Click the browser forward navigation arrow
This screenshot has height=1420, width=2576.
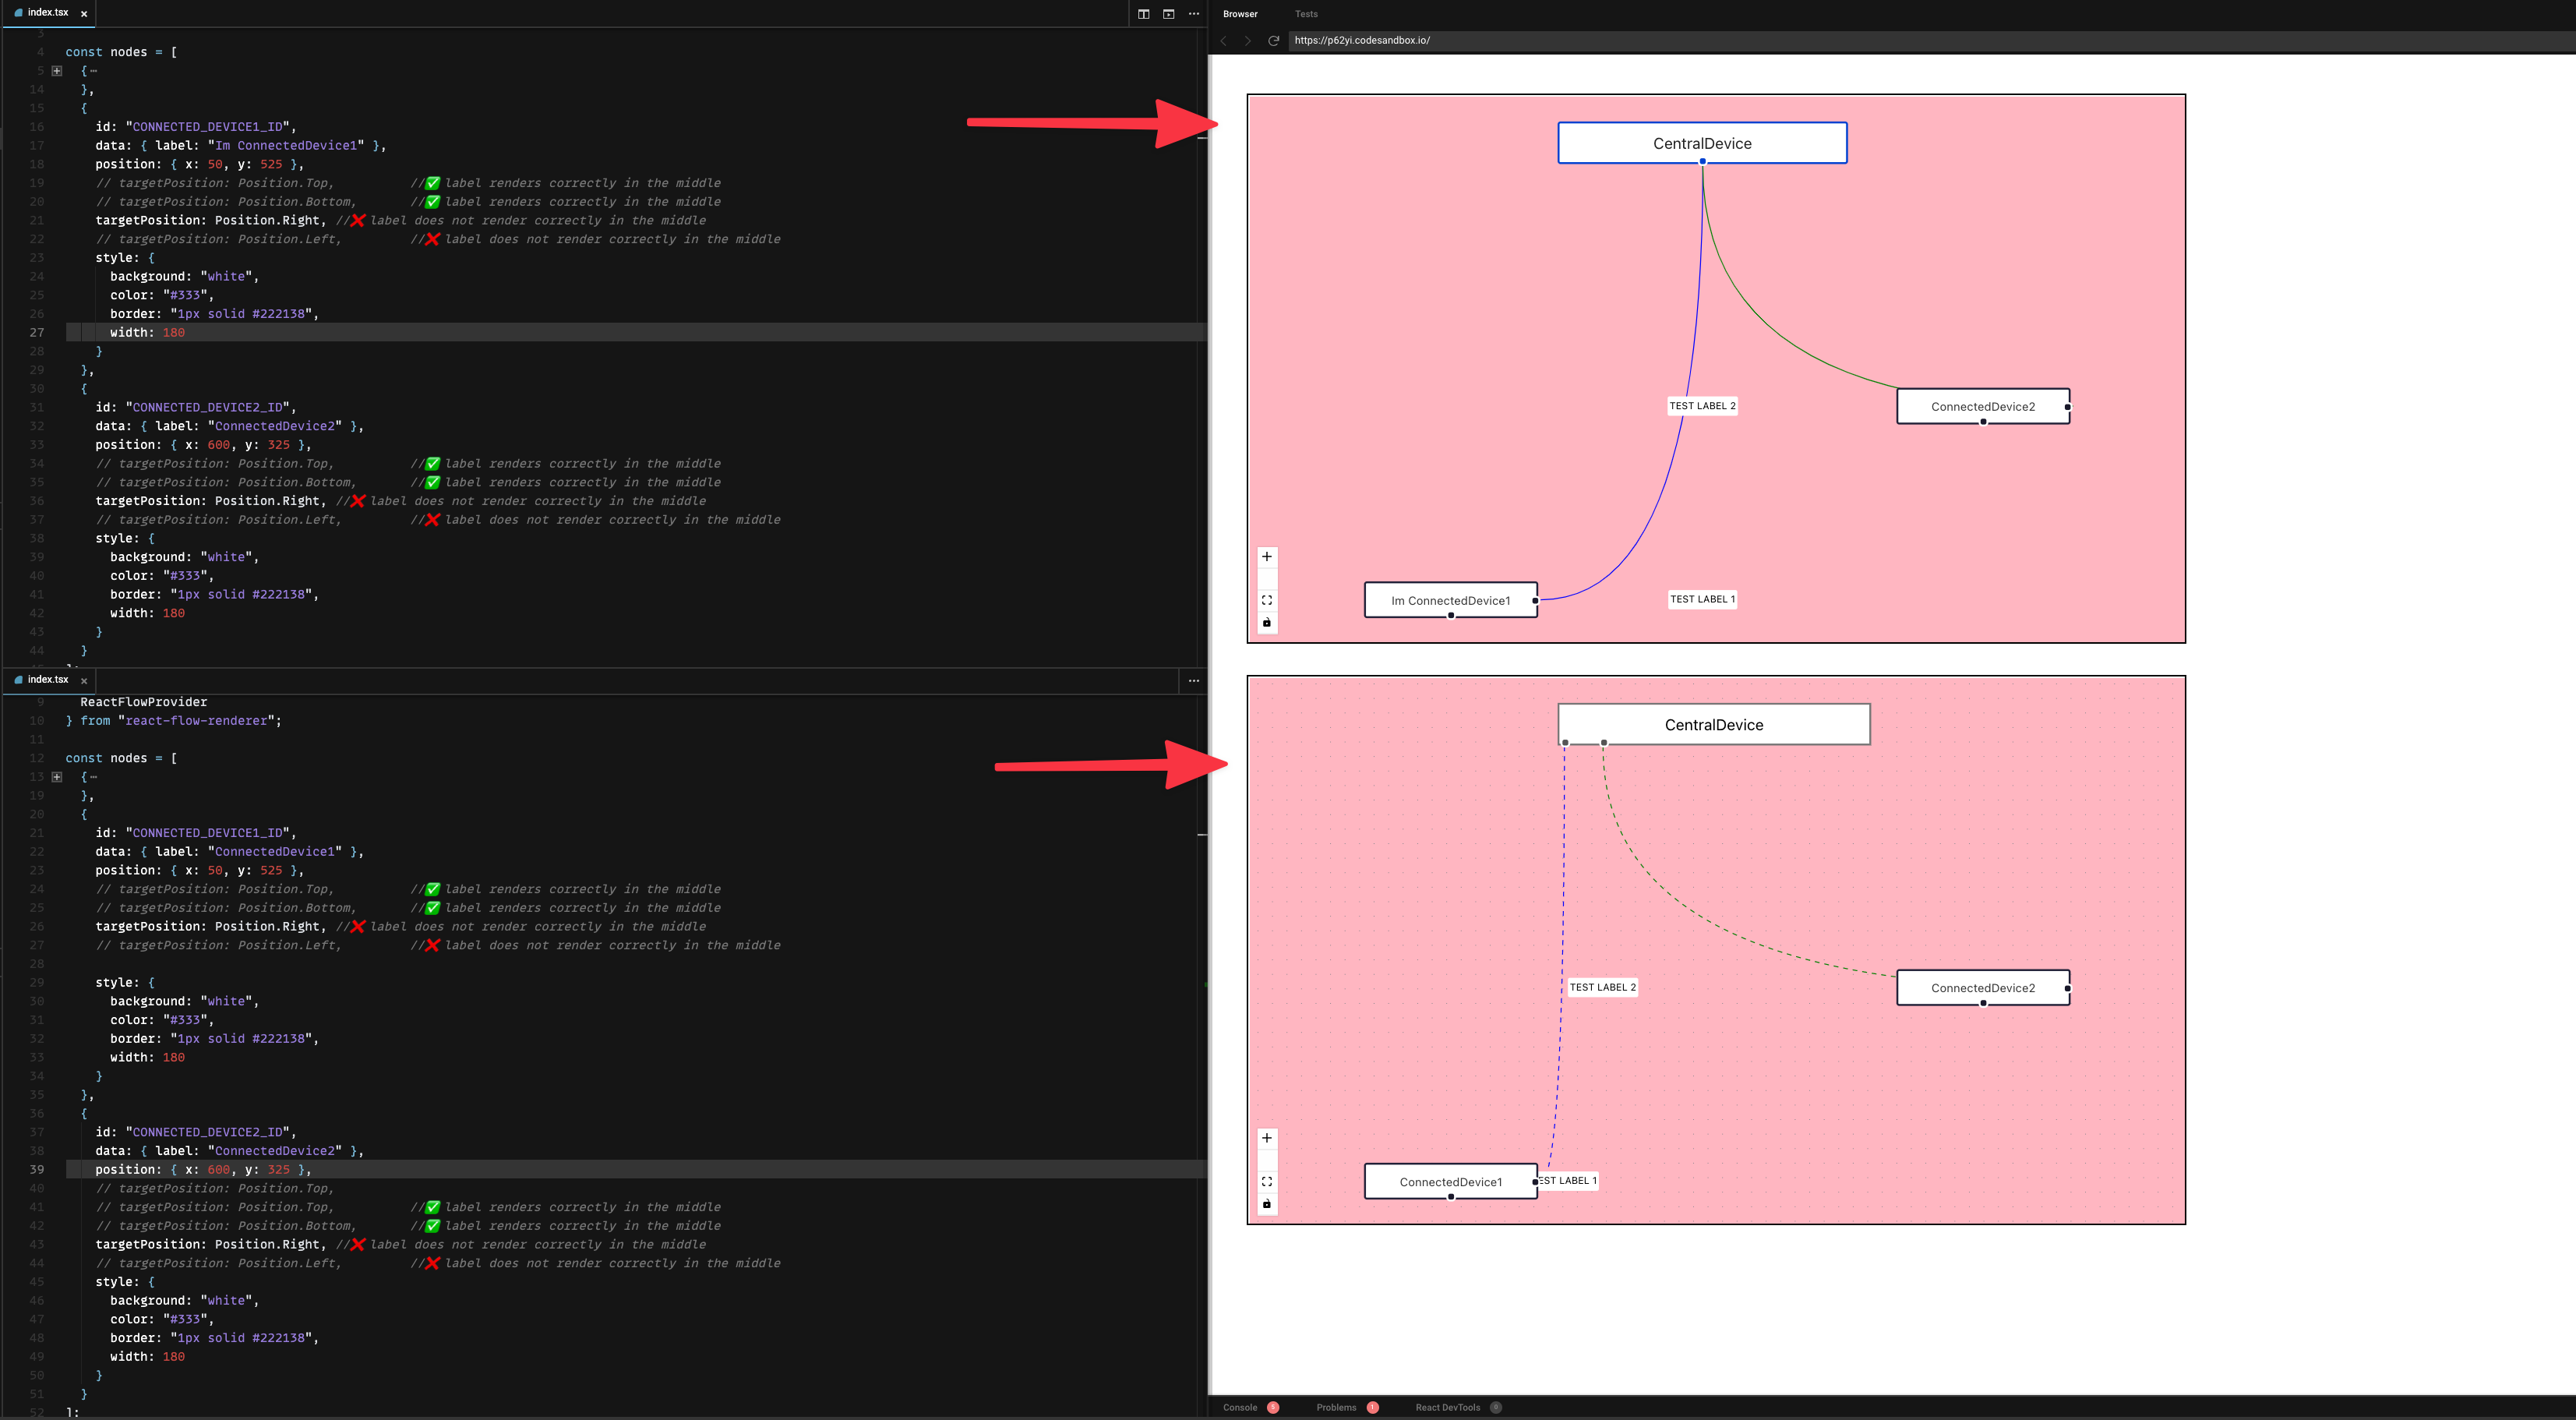click(x=1248, y=40)
